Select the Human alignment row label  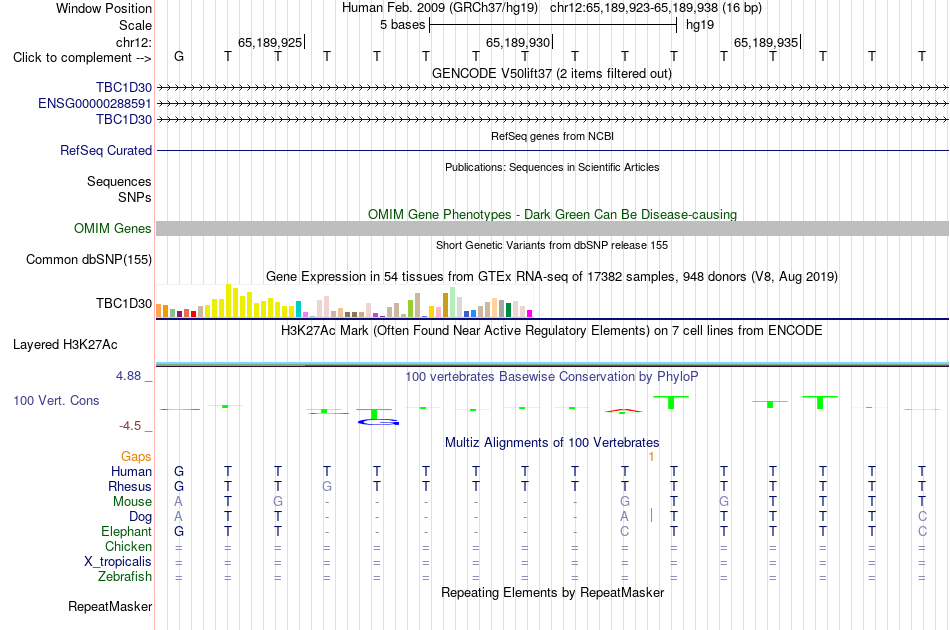point(131,471)
